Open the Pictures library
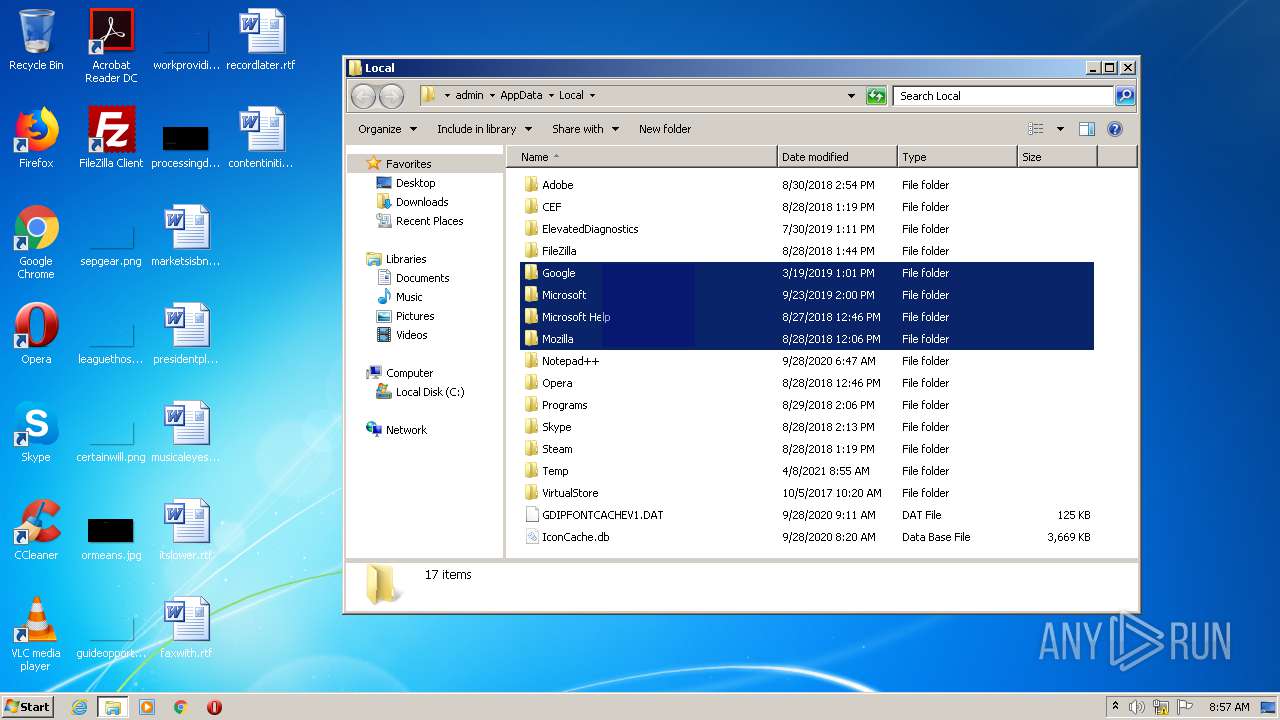The width and height of the screenshot is (1280, 720). (x=414, y=316)
